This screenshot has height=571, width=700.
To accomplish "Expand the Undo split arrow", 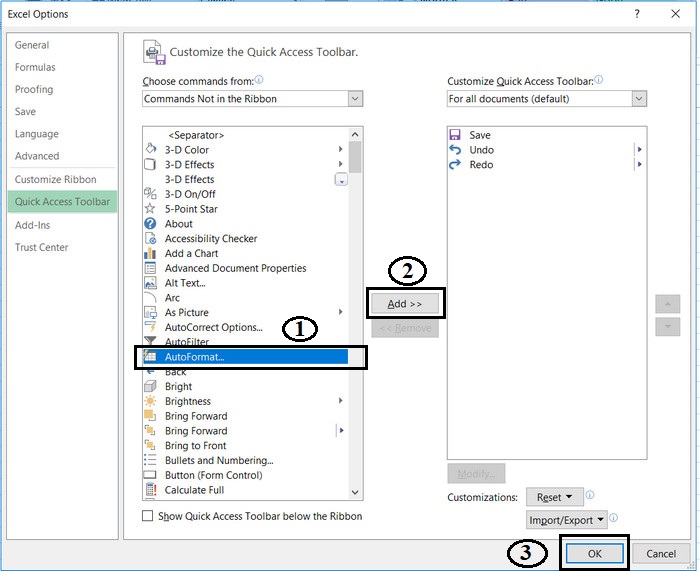I will tap(639, 150).
